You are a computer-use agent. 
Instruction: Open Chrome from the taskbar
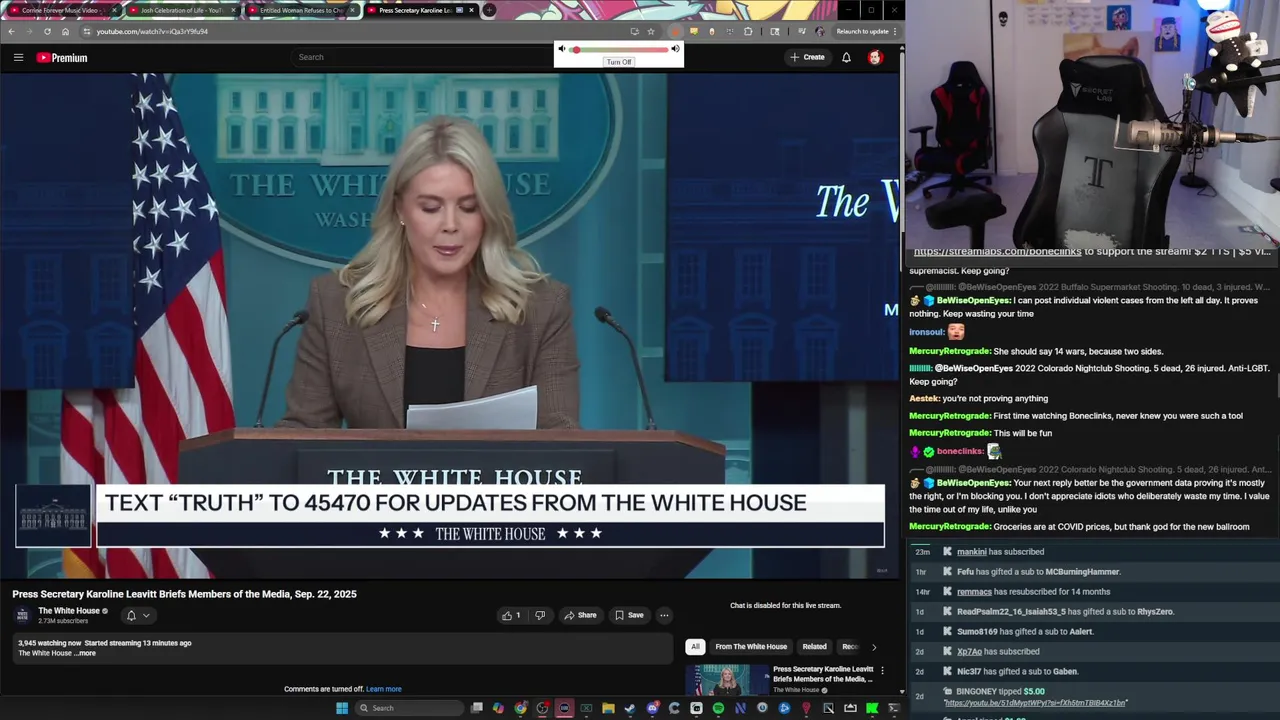pyautogui.click(x=520, y=708)
